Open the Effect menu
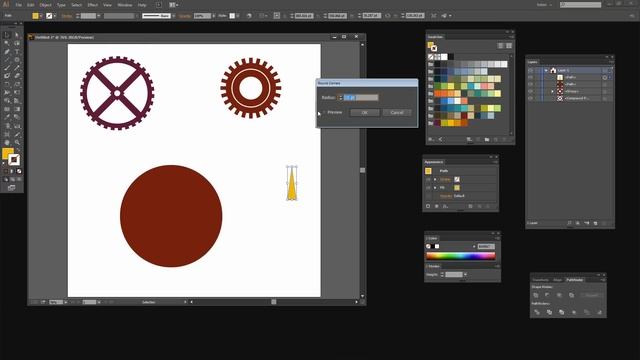Viewport: 640px width, 360px height. [93, 5]
